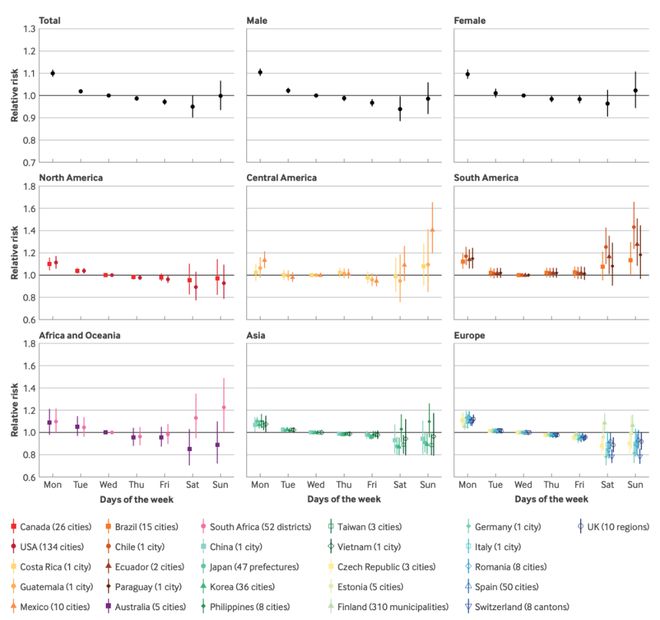Click the Estonia pale green legend marker

(x=331, y=586)
